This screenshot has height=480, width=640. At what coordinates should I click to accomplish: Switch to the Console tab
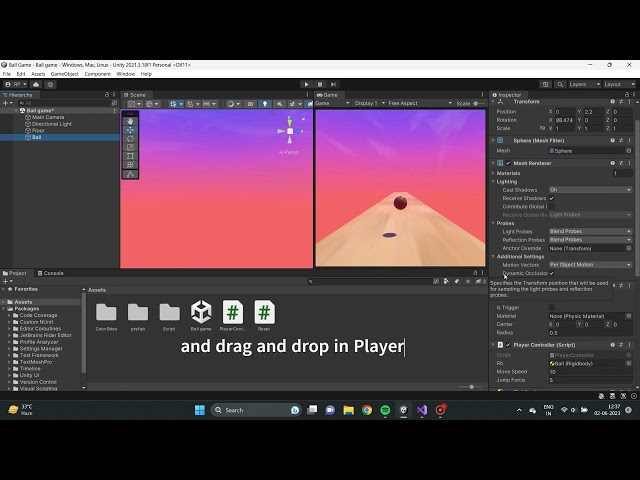tap(51, 273)
